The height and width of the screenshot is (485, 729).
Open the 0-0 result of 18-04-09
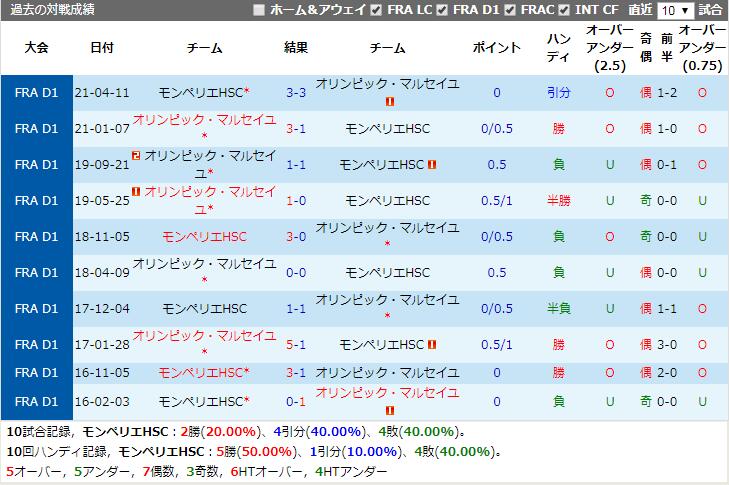pyautogui.click(x=296, y=272)
